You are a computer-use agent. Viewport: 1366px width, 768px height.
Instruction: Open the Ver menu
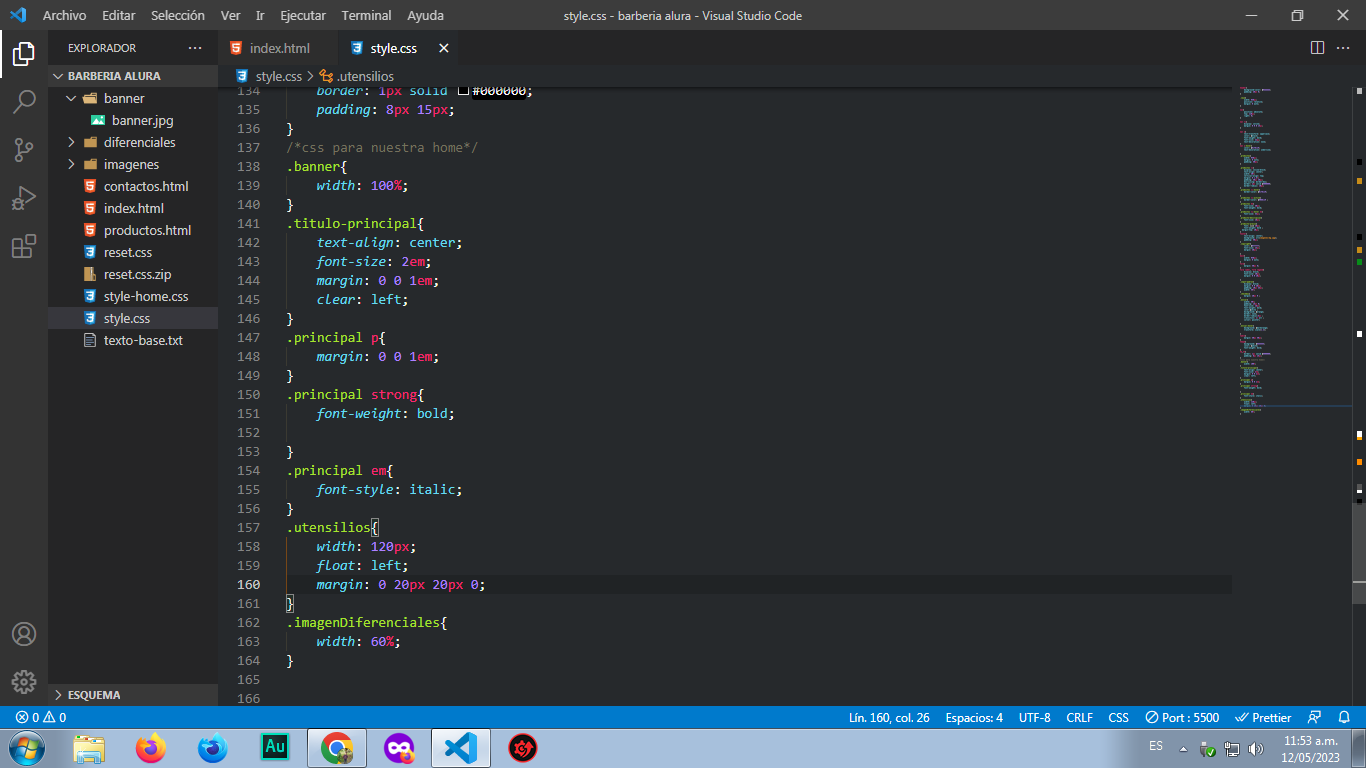230,15
